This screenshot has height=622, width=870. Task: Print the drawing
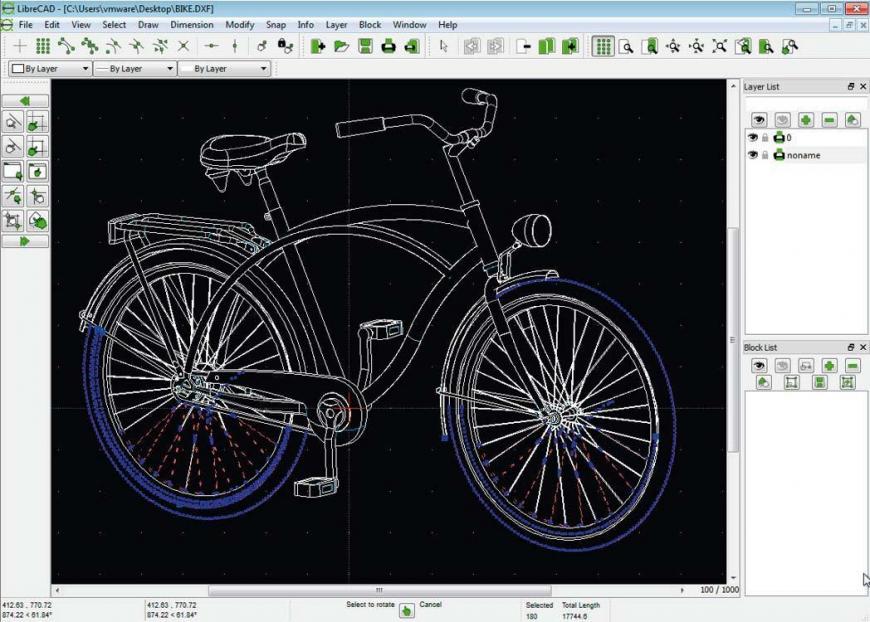click(388, 46)
